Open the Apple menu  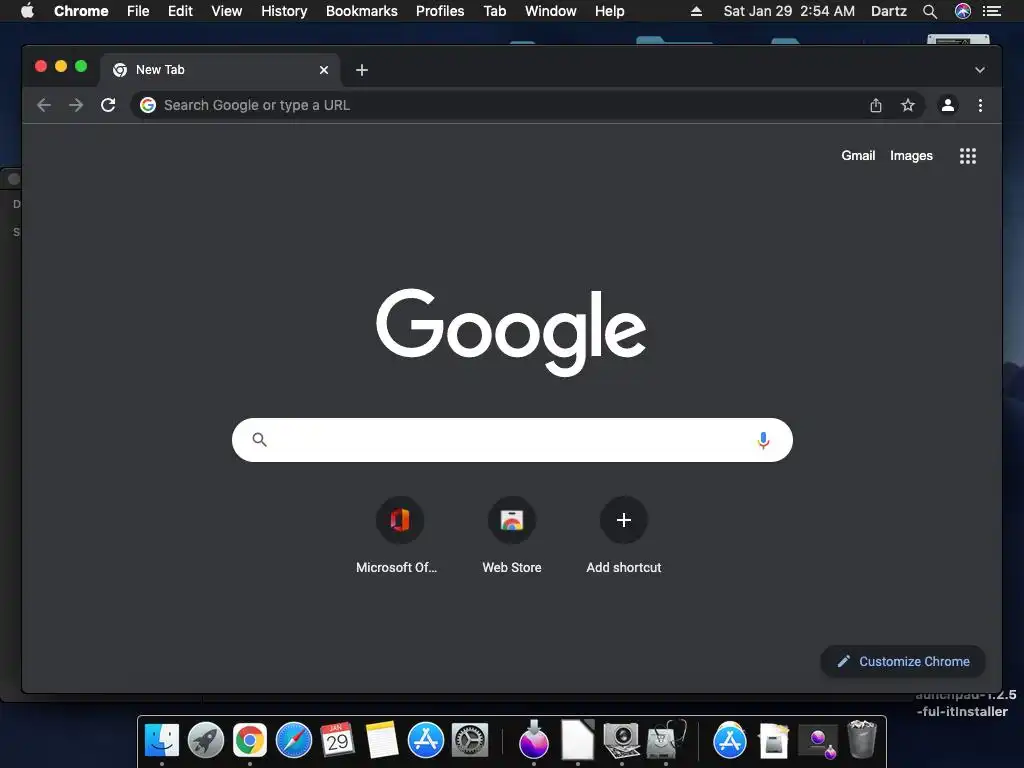coord(27,11)
